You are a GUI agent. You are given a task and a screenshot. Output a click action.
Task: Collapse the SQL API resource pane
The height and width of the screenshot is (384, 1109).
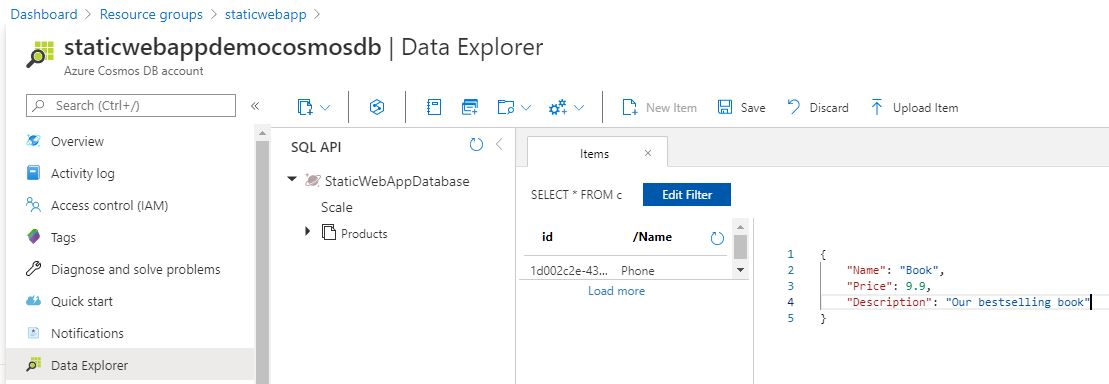click(x=499, y=144)
